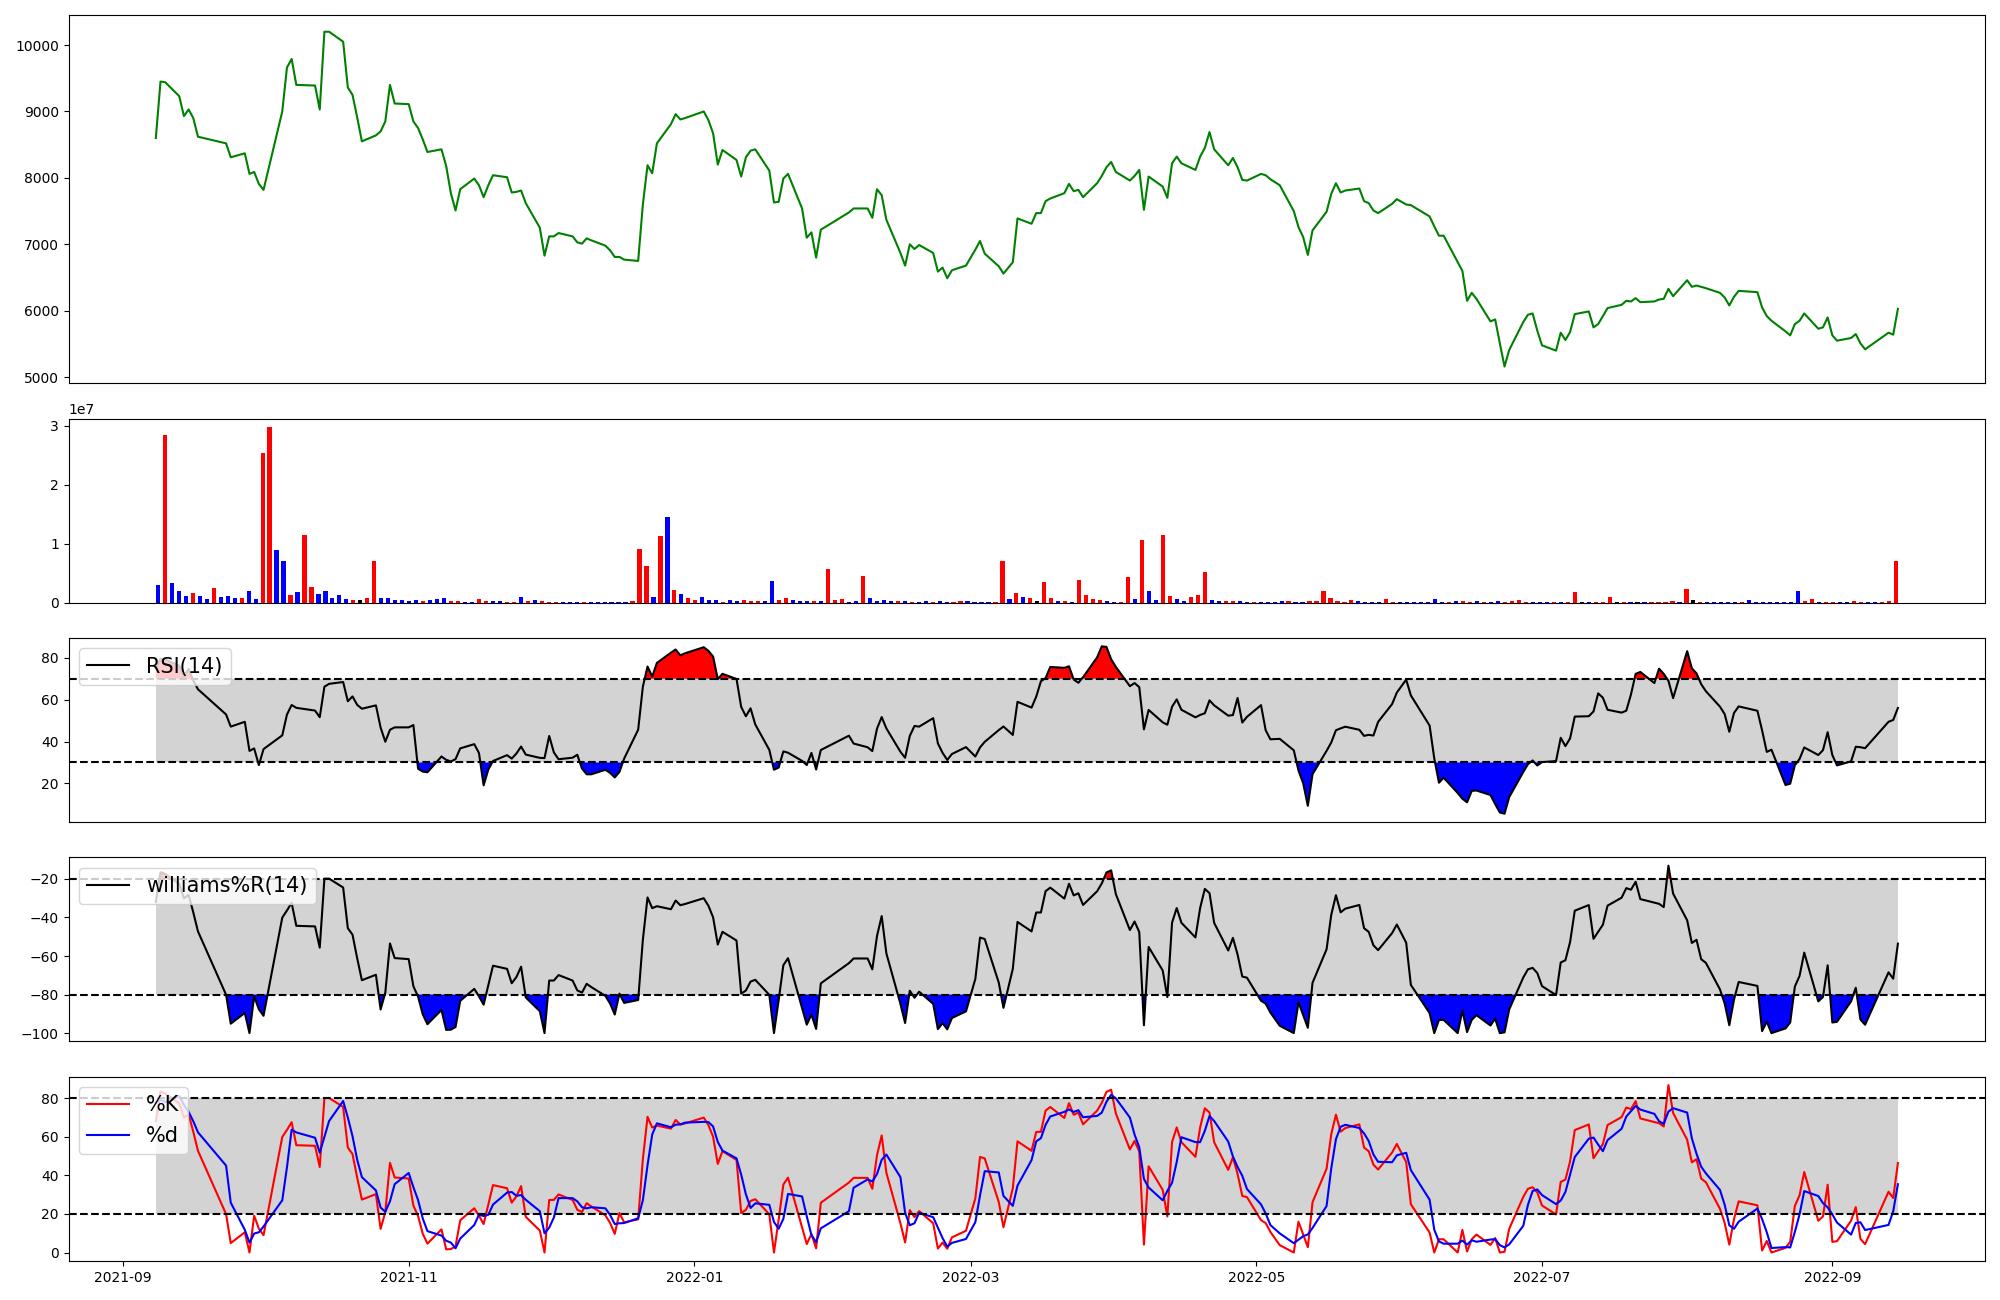Click the 10000 price axis tick label

[37, 46]
